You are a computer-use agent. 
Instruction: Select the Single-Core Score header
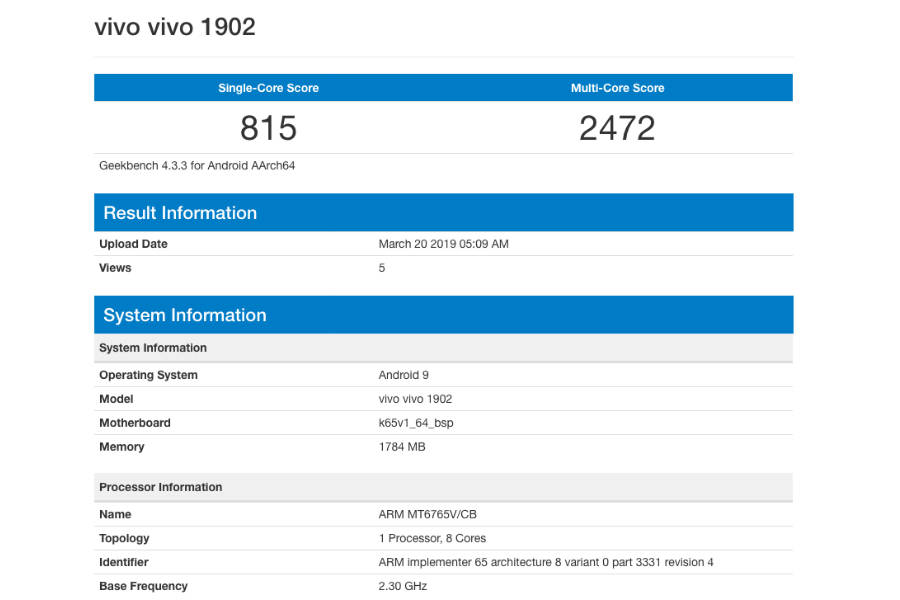click(x=268, y=88)
